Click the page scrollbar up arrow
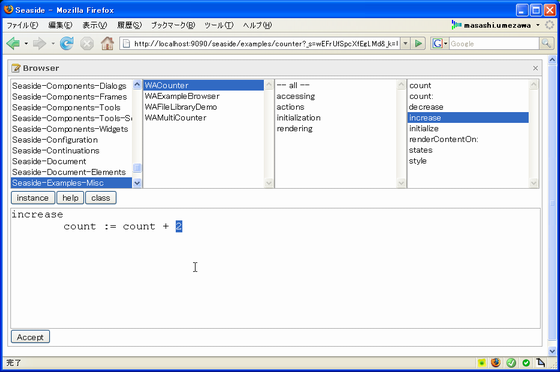The height and width of the screenshot is (372, 560). click(x=552, y=60)
